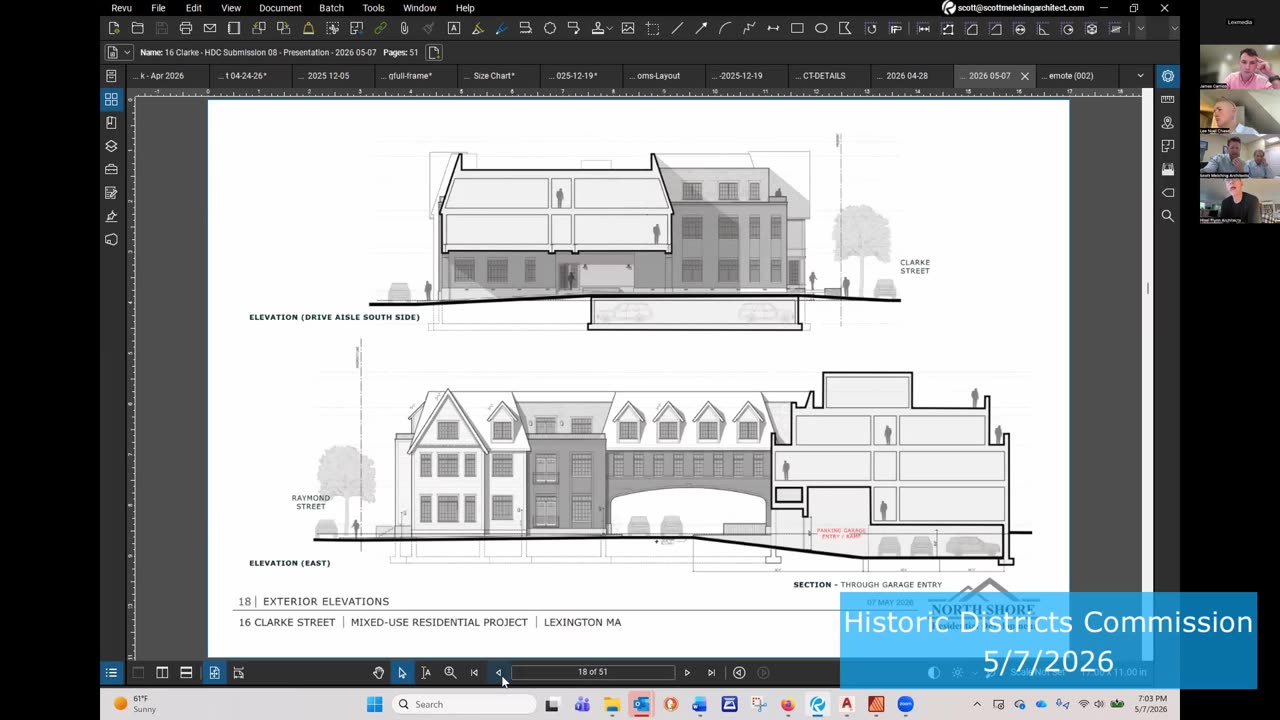Select the Arc tool
Viewport: 1280px width, 720px height.
(725, 28)
